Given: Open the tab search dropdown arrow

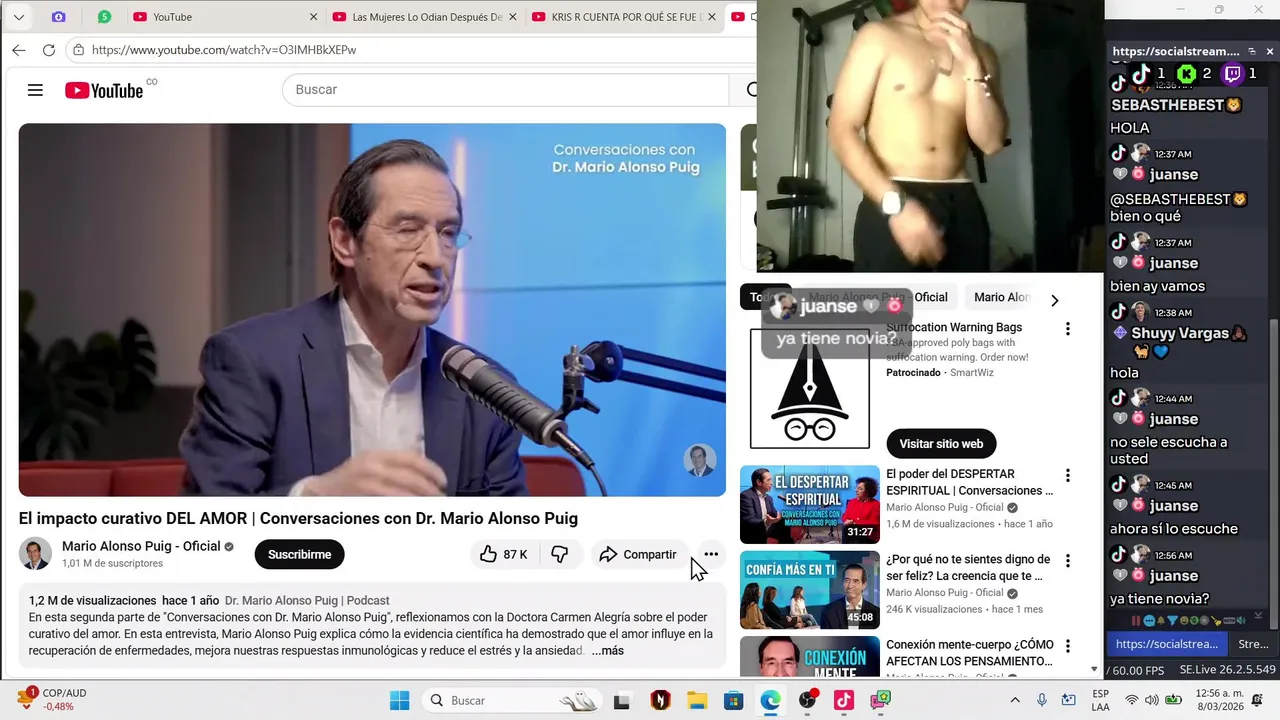Looking at the screenshot, I should tap(19, 17).
